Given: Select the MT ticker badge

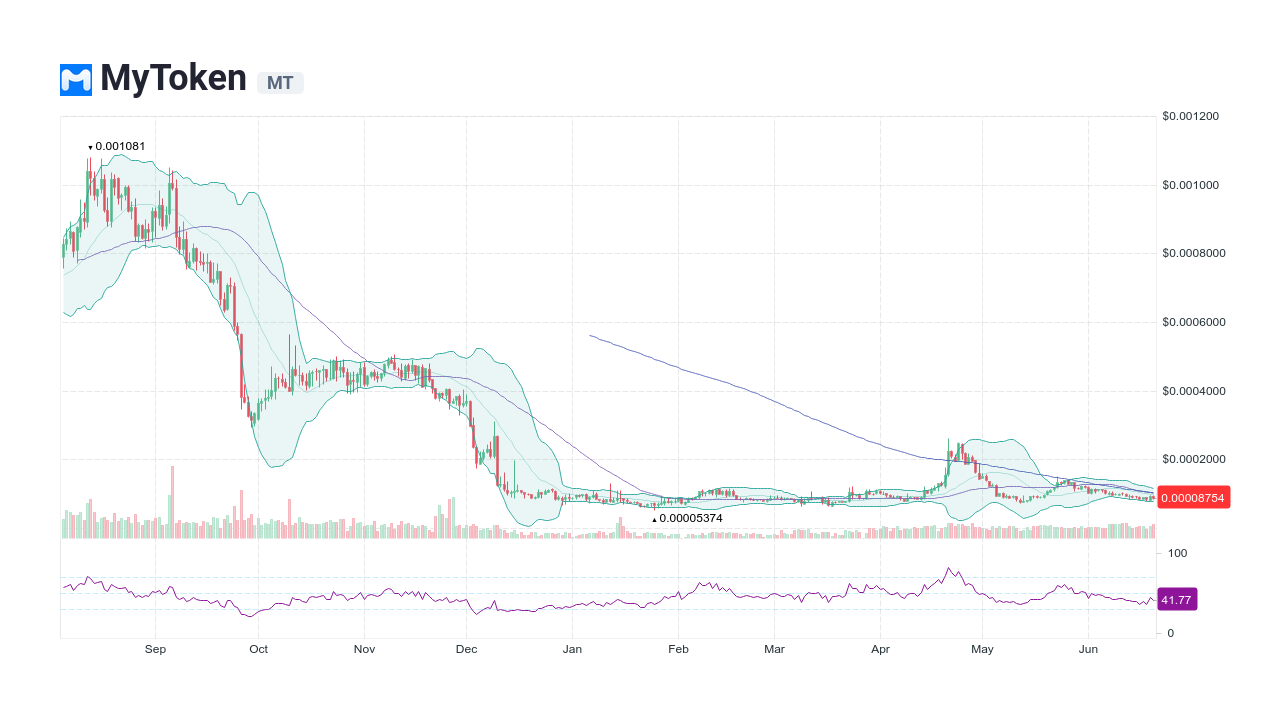Looking at the screenshot, I should point(280,83).
